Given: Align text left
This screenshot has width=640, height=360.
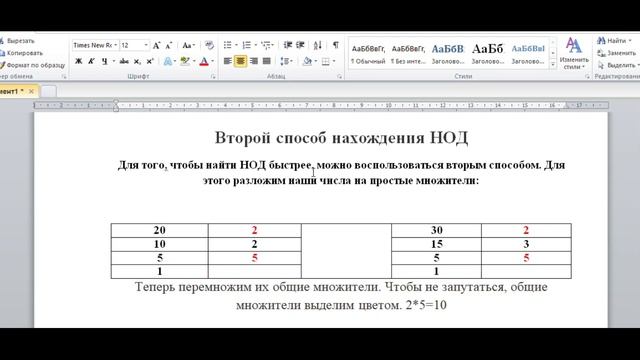Looking at the screenshot, I should click(228, 61).
